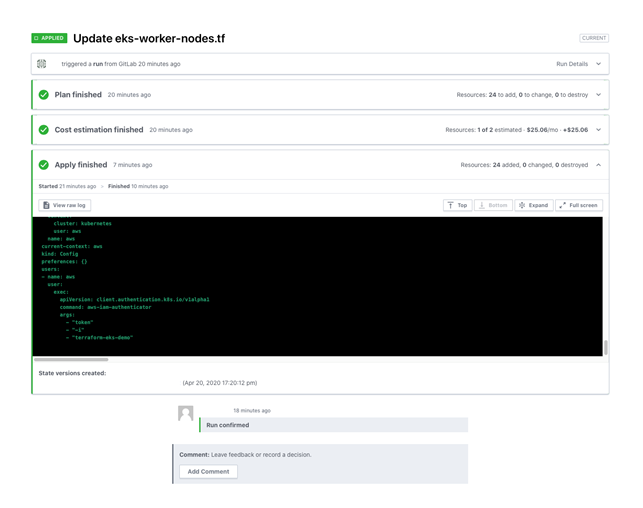Image resolution: width=643 pixels, height=508 pixels.
Task: Open the log in Full screen
Action: coord(579,205)
